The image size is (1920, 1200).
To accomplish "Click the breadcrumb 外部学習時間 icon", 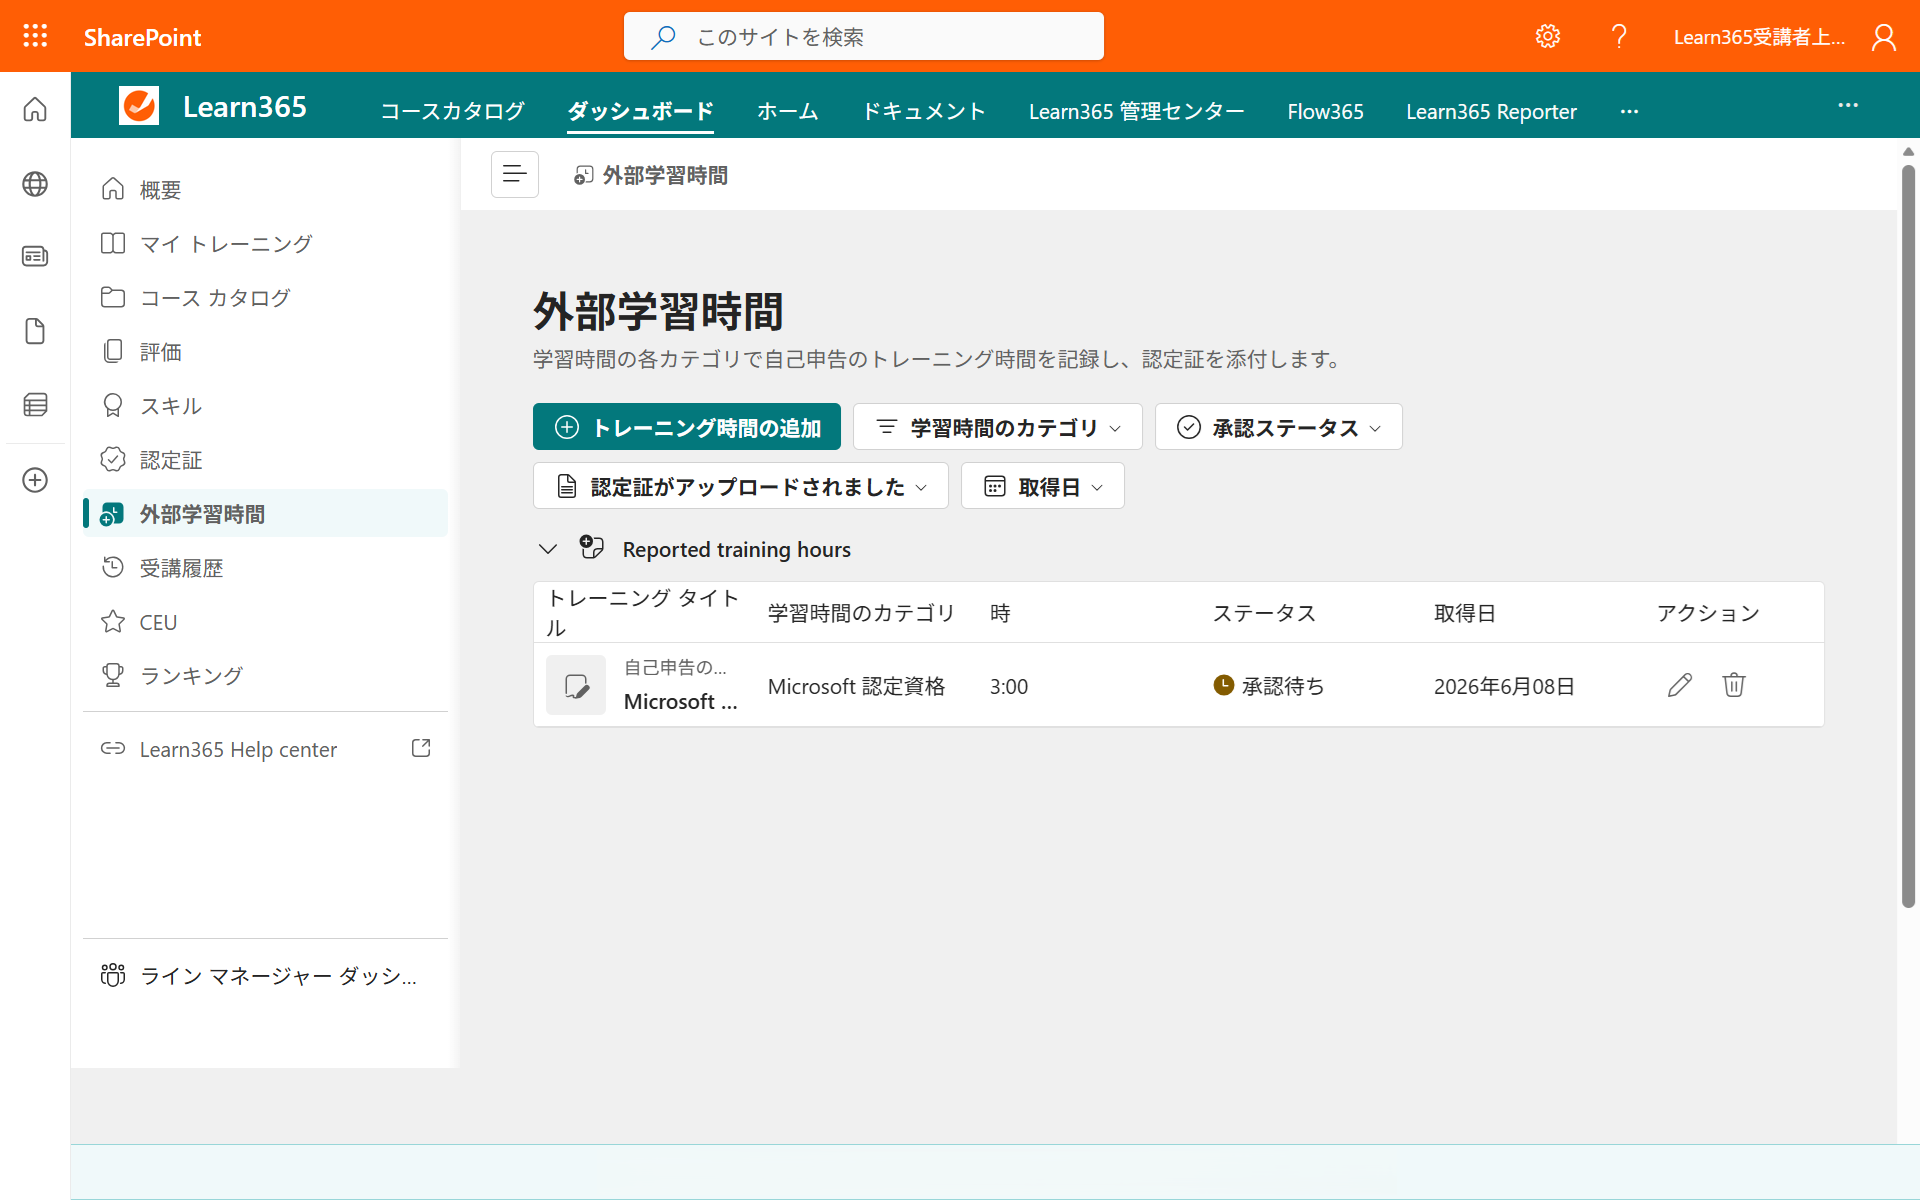I will [x=583, y=176].
